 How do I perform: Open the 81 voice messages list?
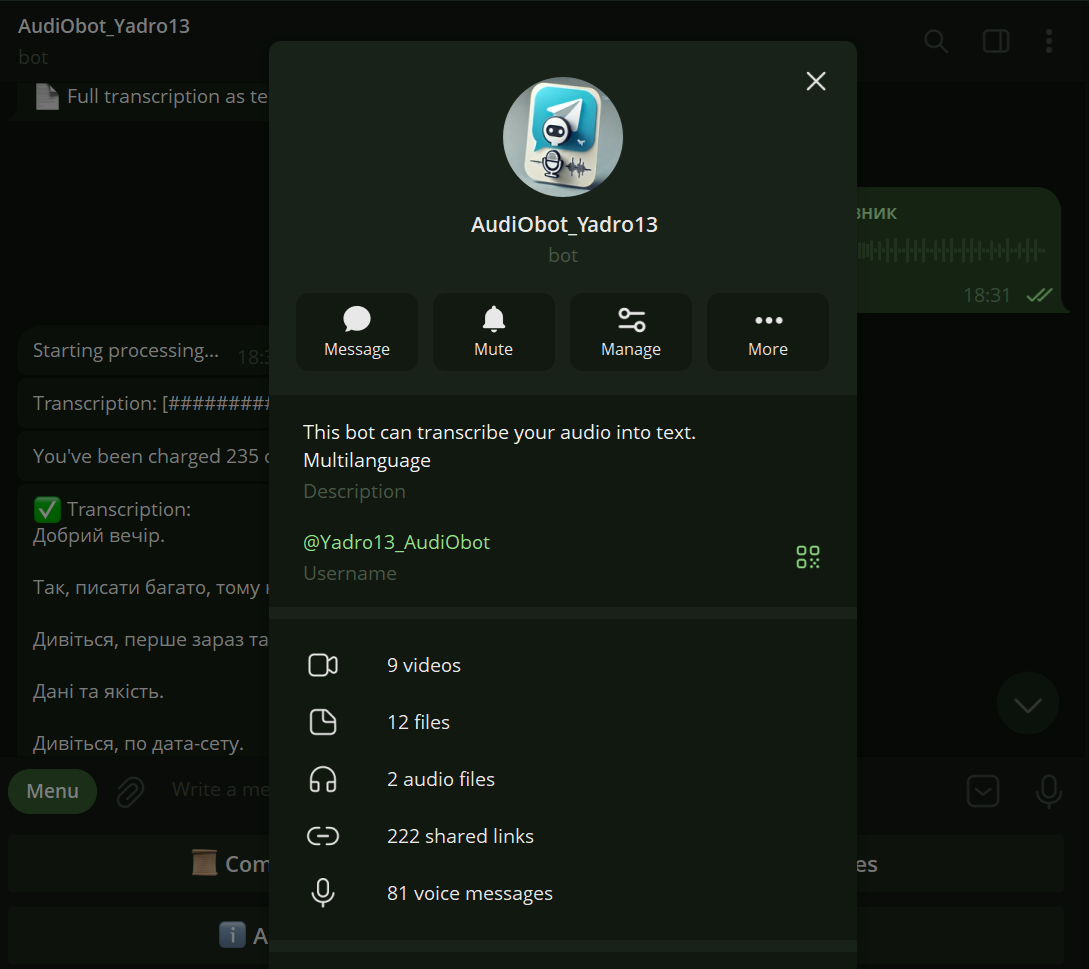tap(563, 893)
